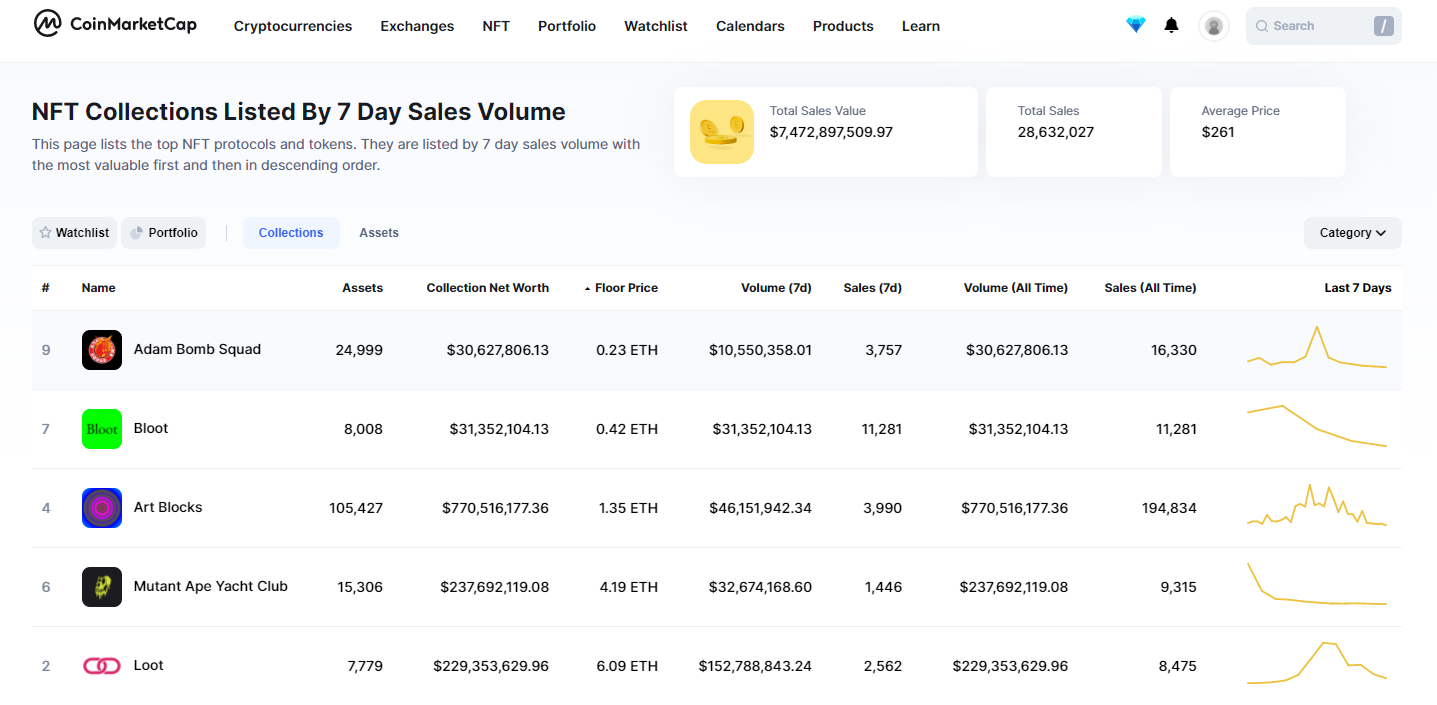Screen dimensions: 1437x705
Task: Open the diamond rewards icon
Action: pyautogui.click(x=1135, y=25)
